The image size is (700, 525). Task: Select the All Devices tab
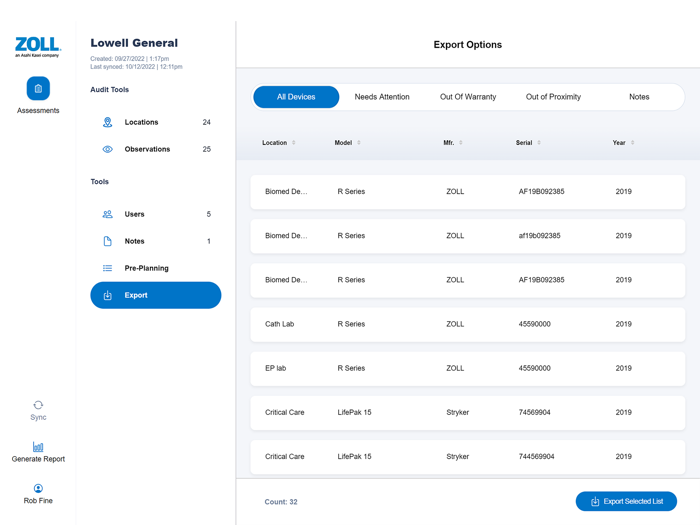(x=296, y=97)
